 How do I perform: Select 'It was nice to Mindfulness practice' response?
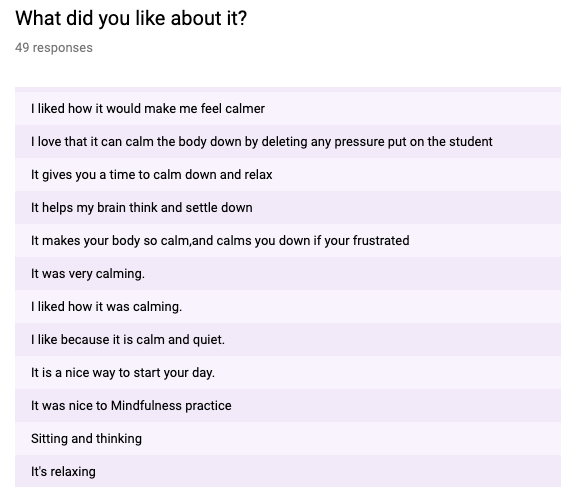pyautogui.click(x=288, y=406)
